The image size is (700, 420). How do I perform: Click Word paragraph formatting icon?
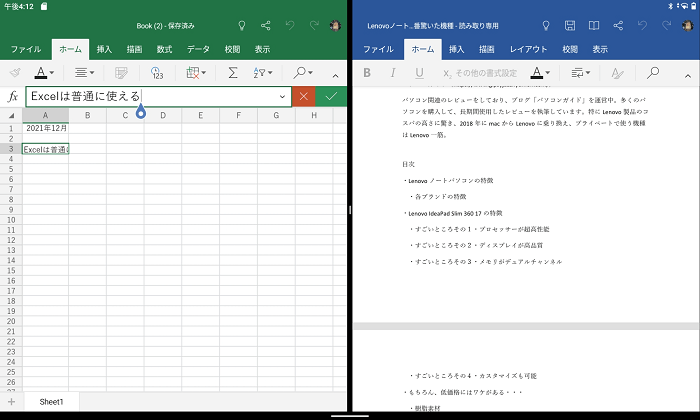click(577, 72)
